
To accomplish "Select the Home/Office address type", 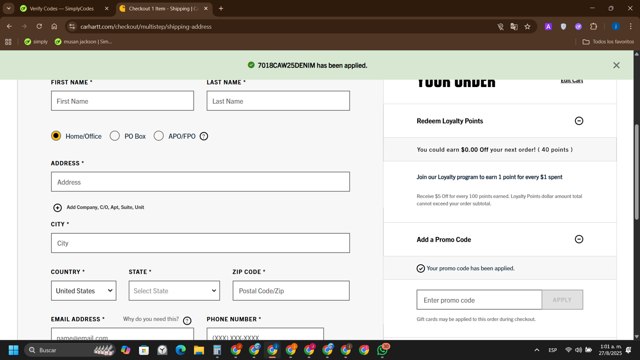I will coord(56,136).
